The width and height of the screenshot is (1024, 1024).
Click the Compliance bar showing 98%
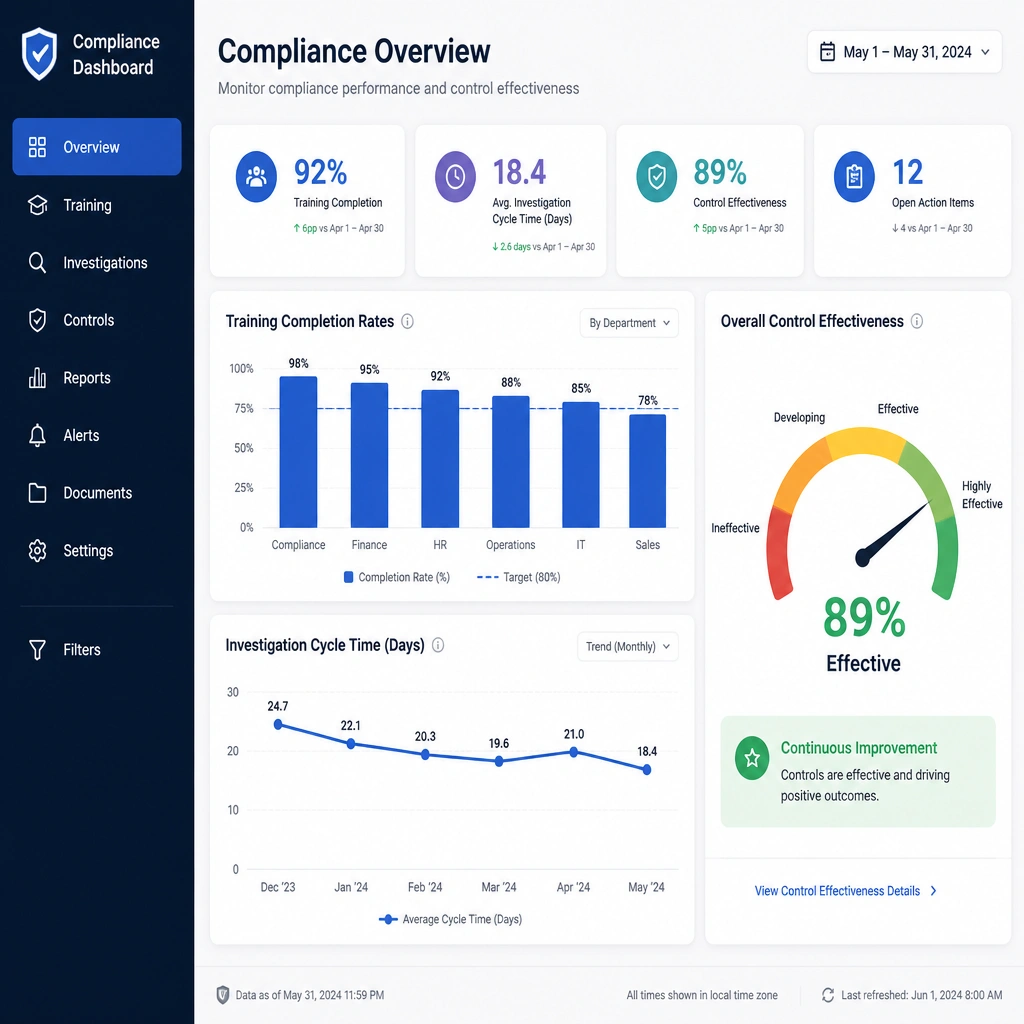pyautogui.click(x=298, y=452)
